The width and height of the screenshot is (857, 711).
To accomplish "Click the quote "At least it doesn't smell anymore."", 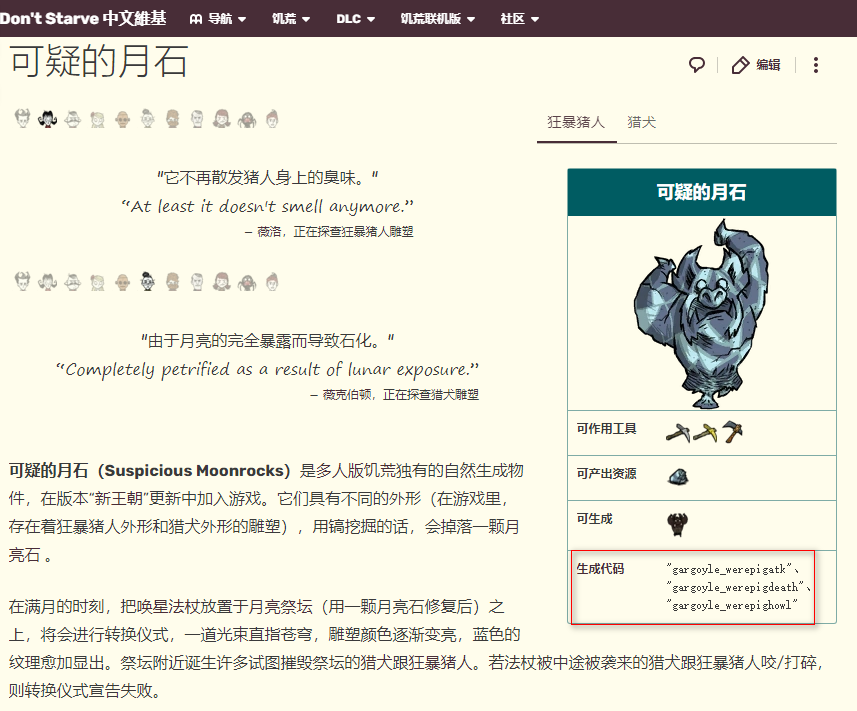I will [x=267, y=206].
